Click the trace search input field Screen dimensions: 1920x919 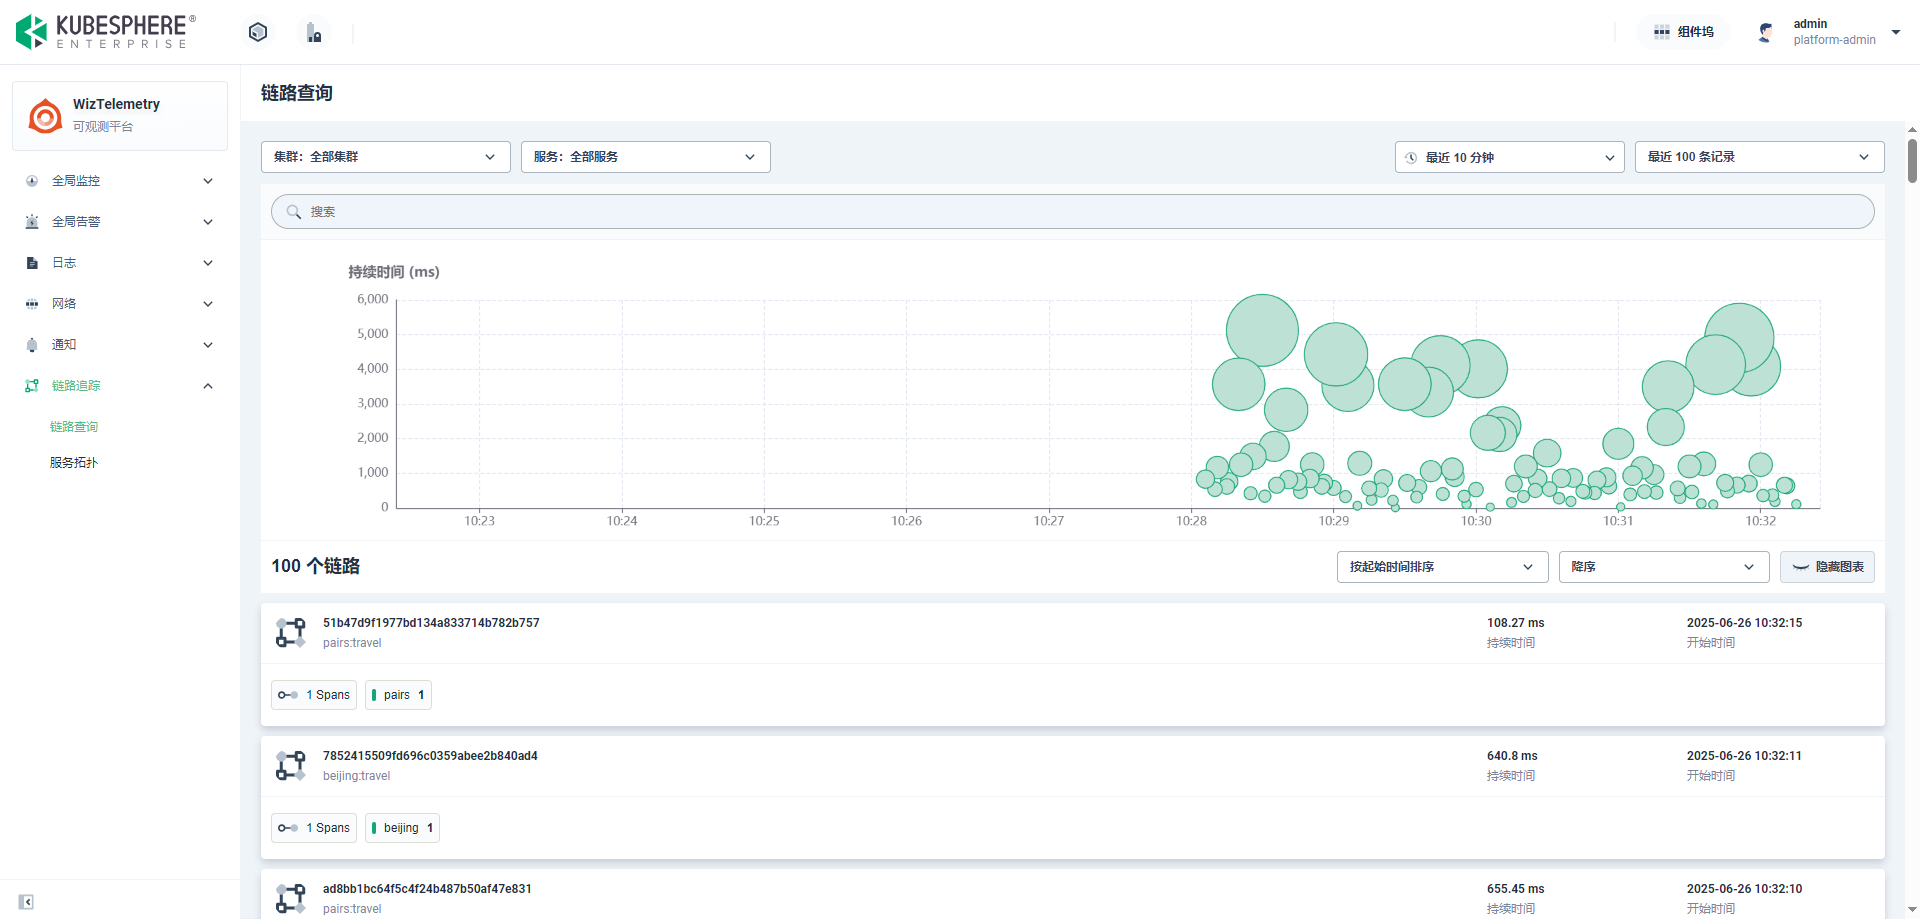tap(1072, 212)
